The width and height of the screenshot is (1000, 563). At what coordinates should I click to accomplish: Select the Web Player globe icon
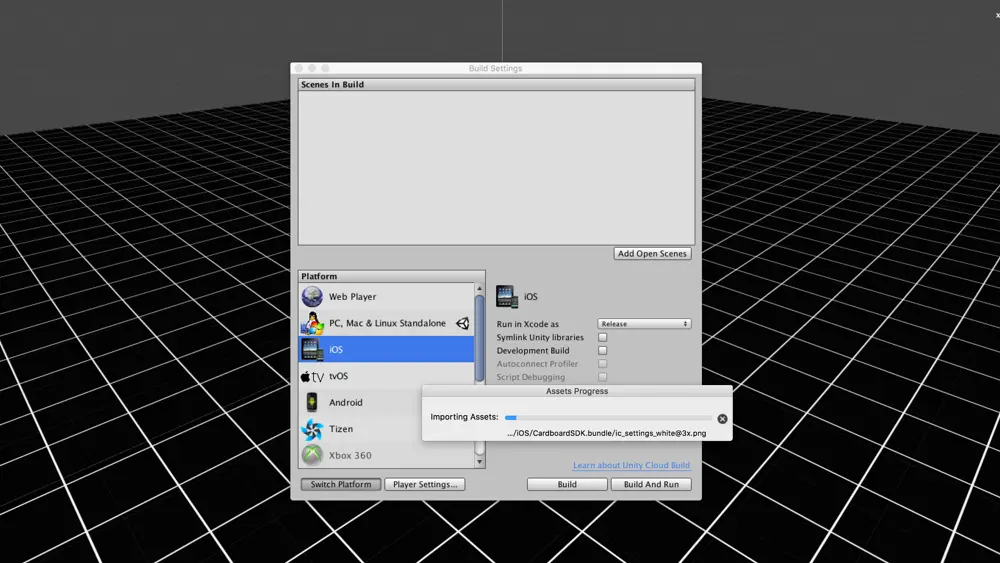click(x=312, y=296)
